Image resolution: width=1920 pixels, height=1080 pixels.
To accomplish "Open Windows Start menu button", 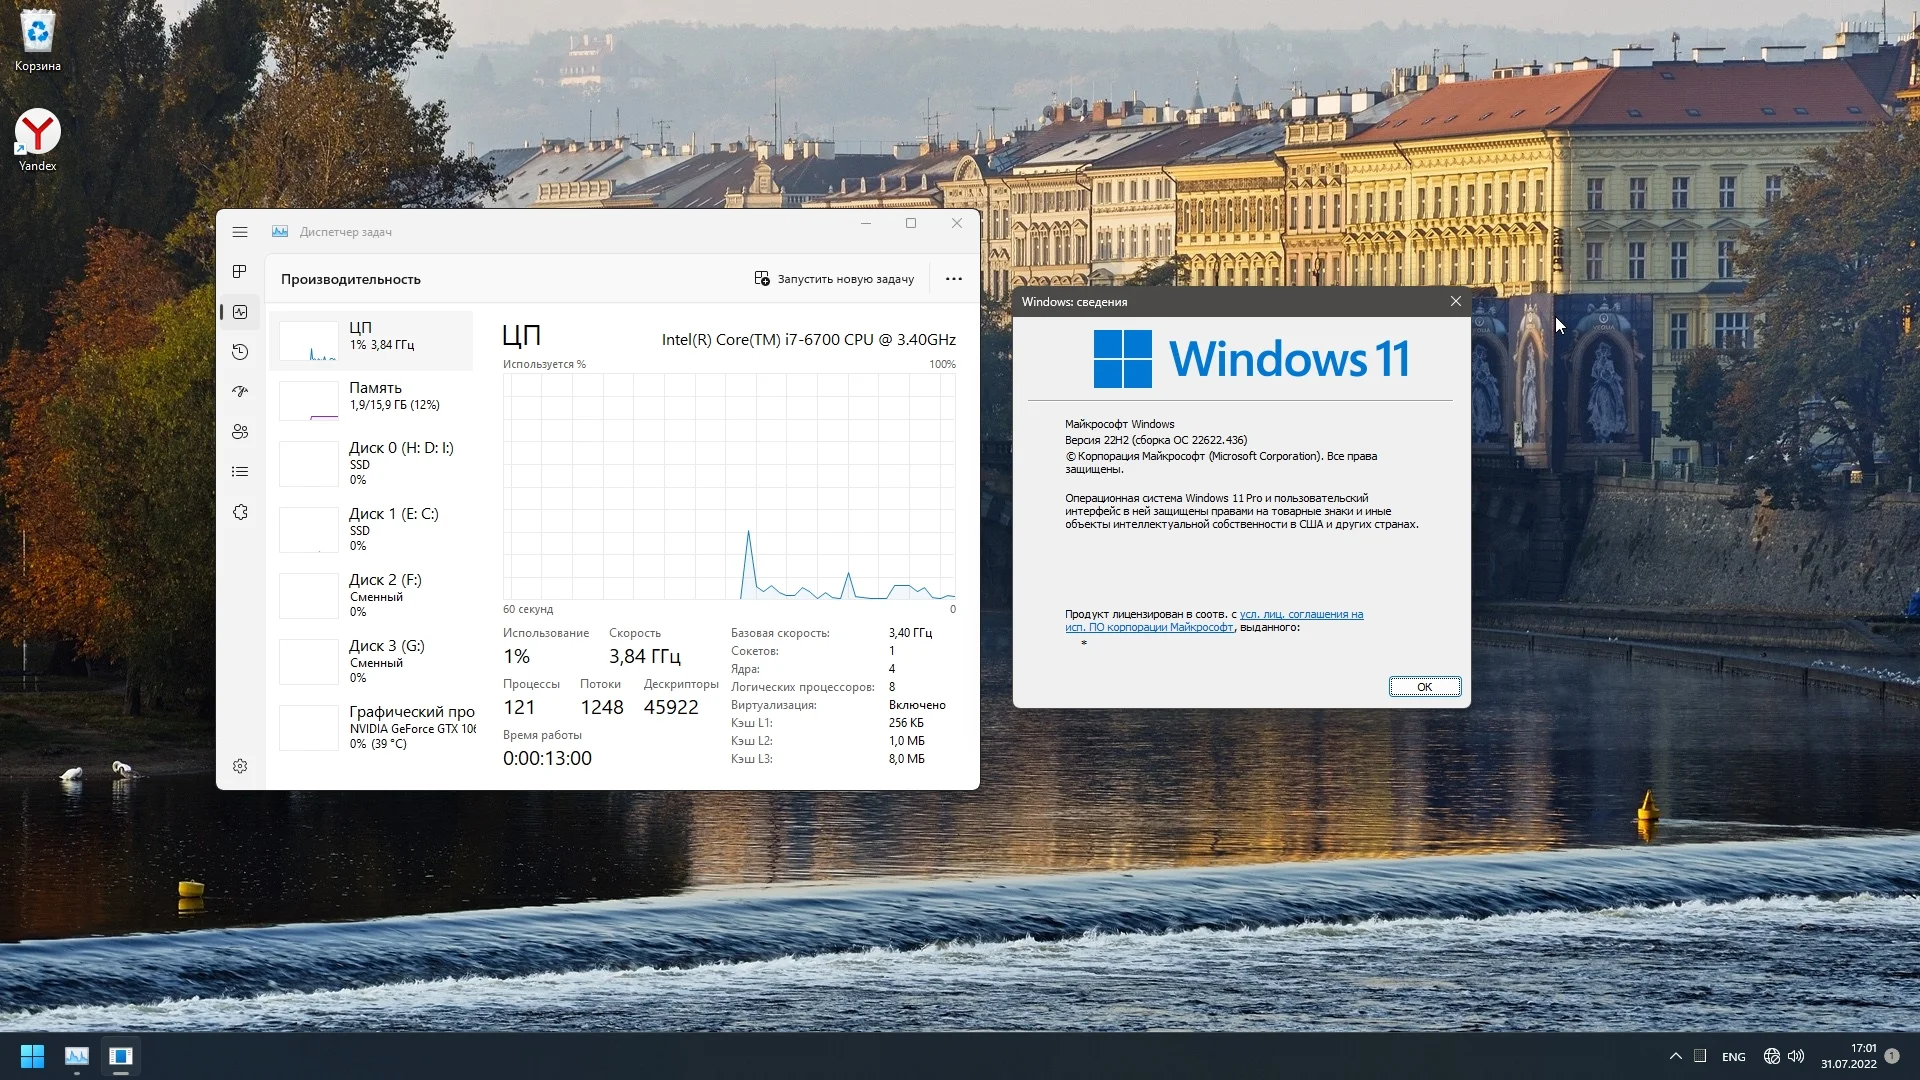I will click(32, 1056).
